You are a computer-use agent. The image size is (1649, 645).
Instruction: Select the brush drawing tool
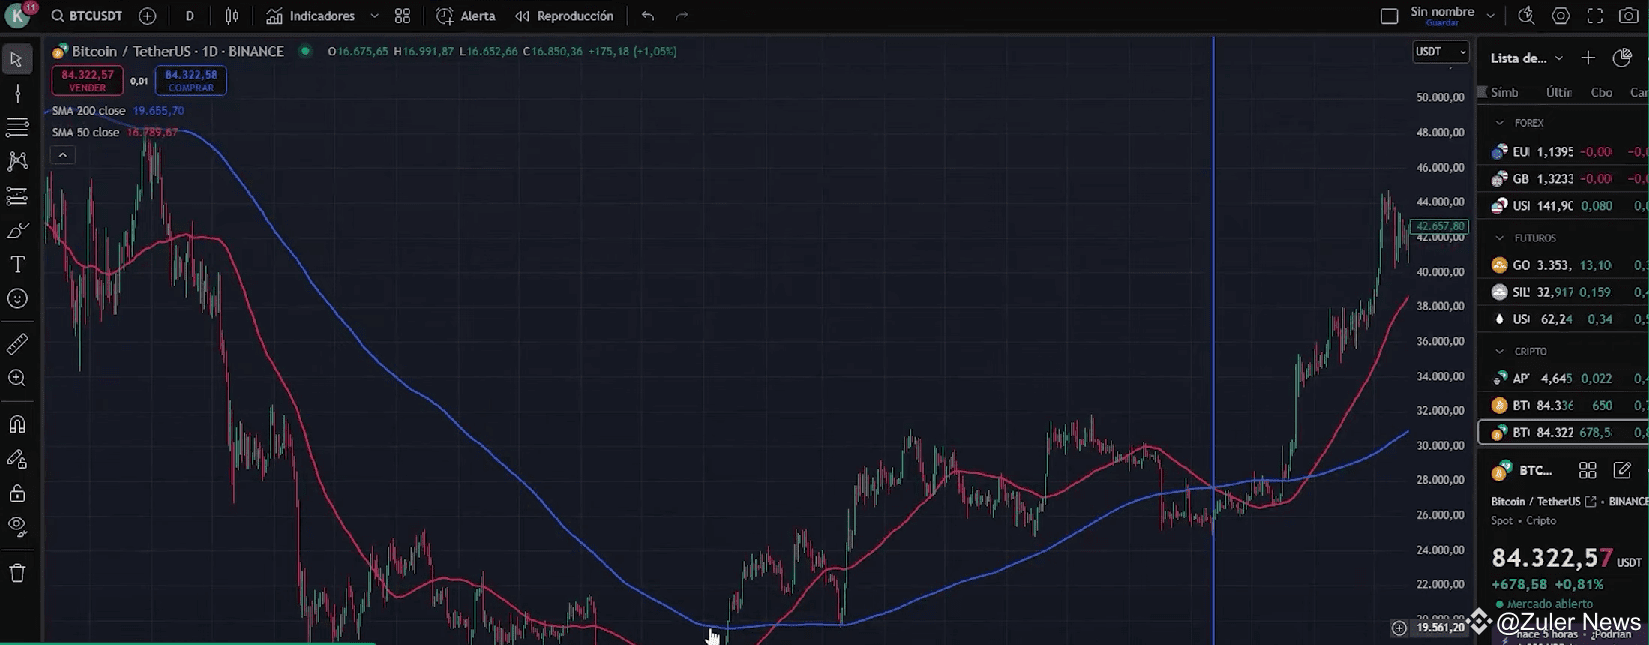(17, 231)
